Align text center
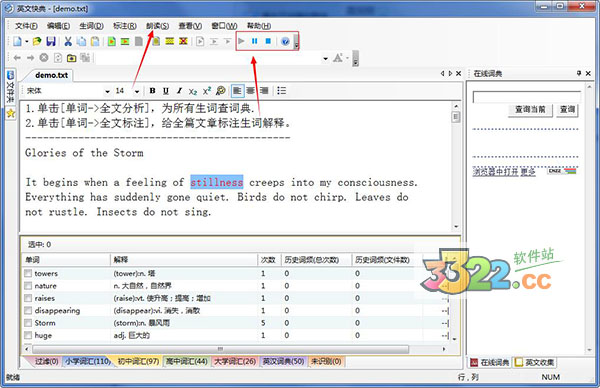Viewport: 600px width, 388px height. tap(250, 91)
